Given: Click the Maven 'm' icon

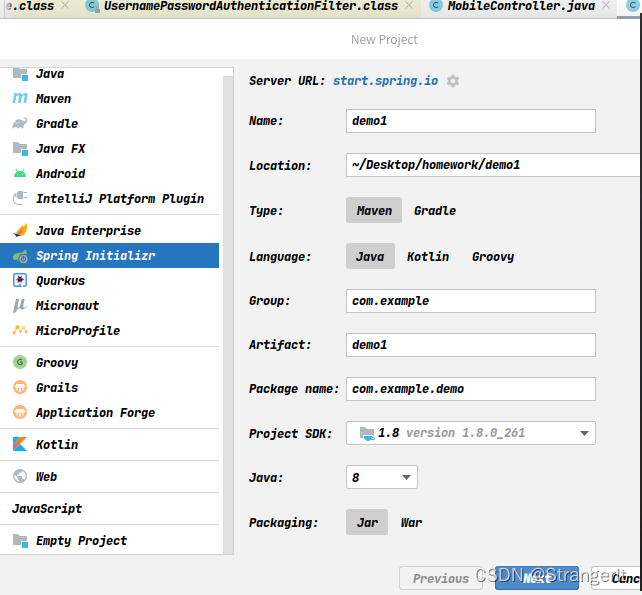Looking at the screenshot, I should [x=20, y=98].
